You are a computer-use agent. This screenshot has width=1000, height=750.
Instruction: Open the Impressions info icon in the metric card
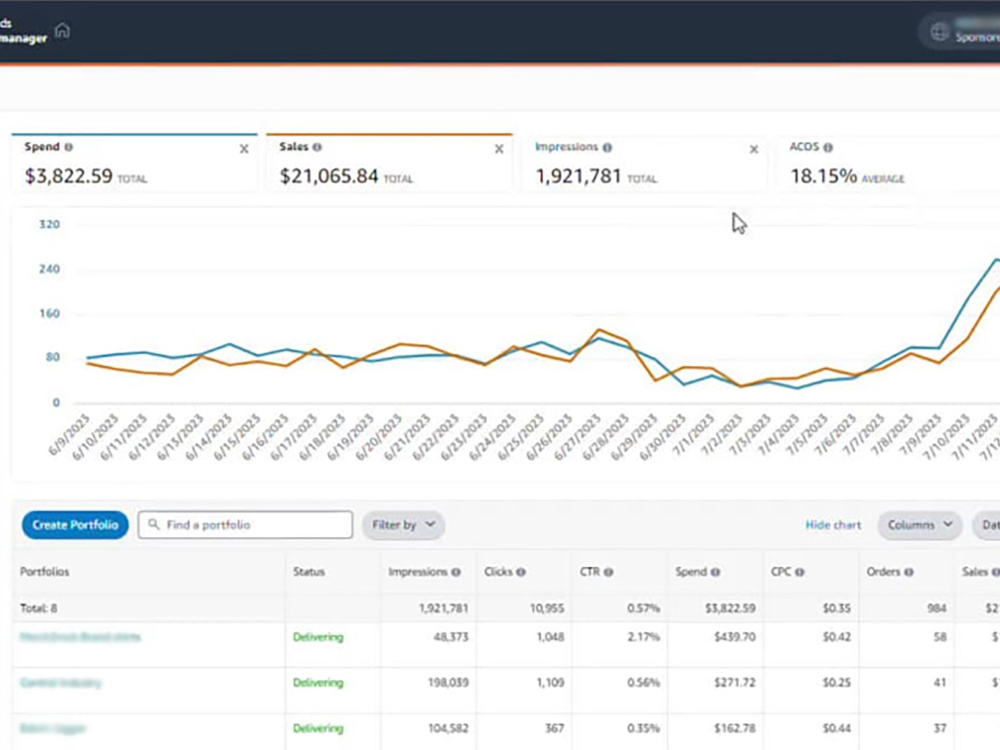click(607, 147)
